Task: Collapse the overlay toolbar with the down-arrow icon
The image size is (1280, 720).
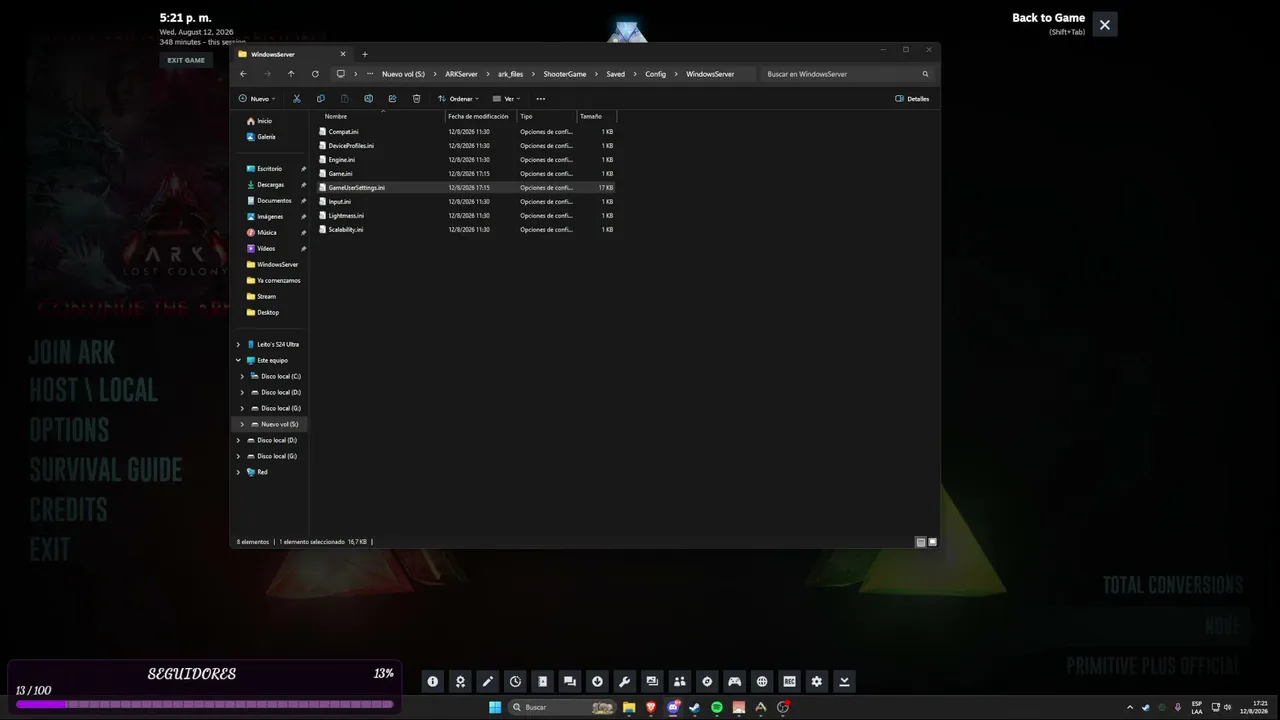Action: point(844,682)
